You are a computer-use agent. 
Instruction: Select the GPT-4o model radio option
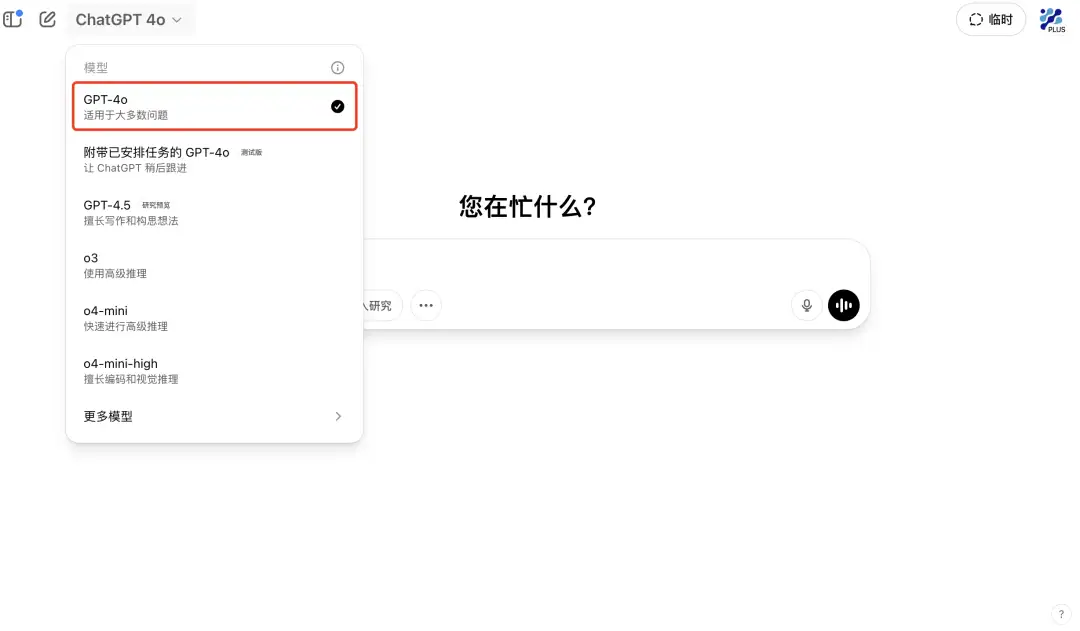pos(214,106)
